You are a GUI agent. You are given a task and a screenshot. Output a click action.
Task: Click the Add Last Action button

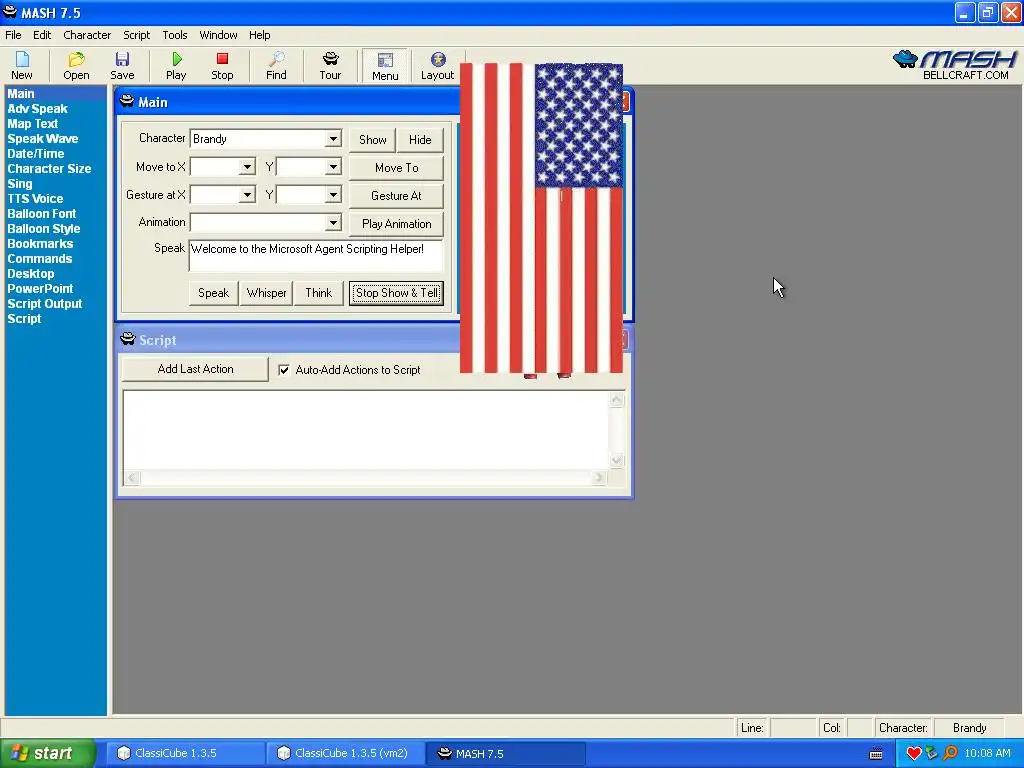[195, 369]
